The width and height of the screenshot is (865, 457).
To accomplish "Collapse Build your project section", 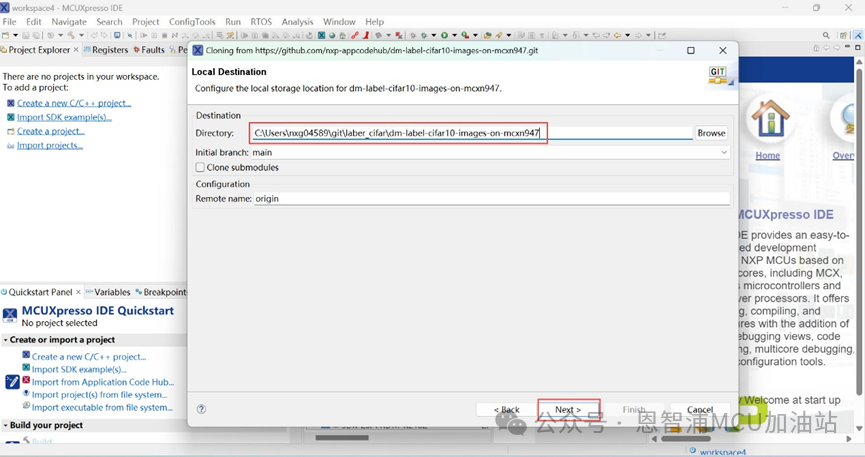I will pos(6,425).
